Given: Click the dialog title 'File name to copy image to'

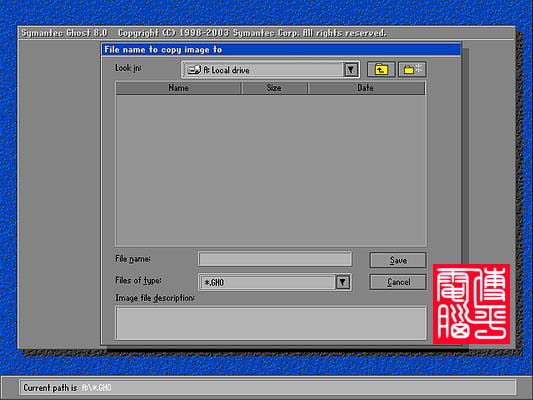Looking at the screenshot, I should click(x=163, y=50).
